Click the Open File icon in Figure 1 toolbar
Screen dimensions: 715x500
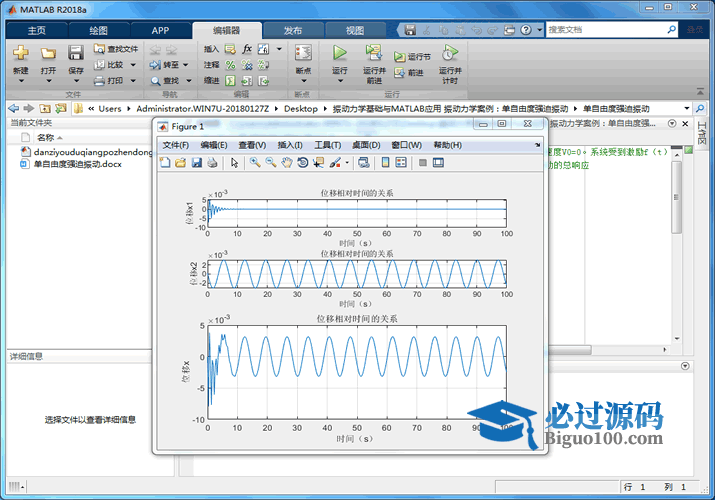(181, 163)
